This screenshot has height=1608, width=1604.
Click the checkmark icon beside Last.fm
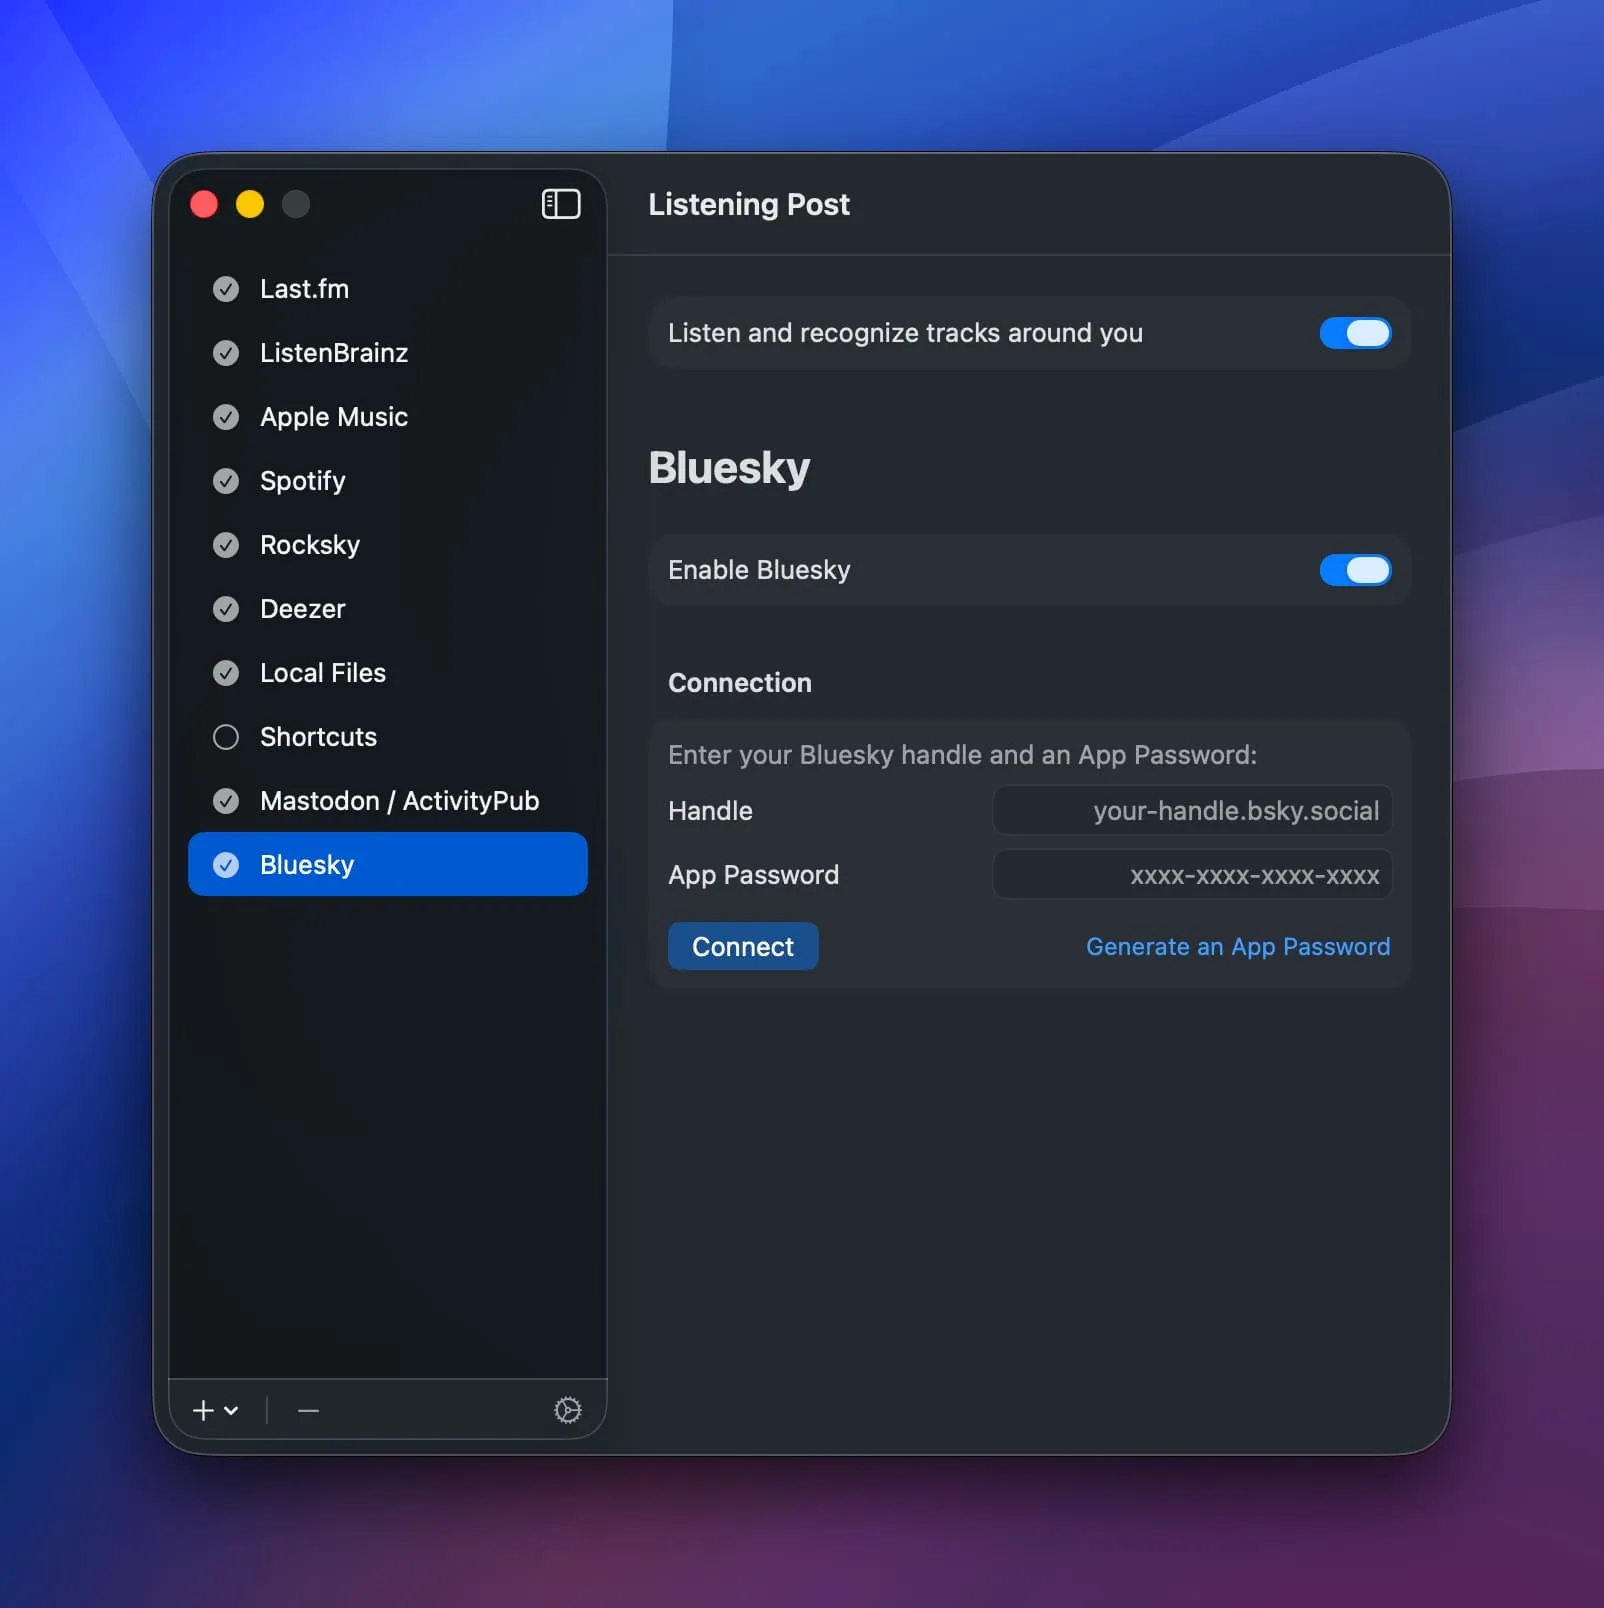(225, 288)
